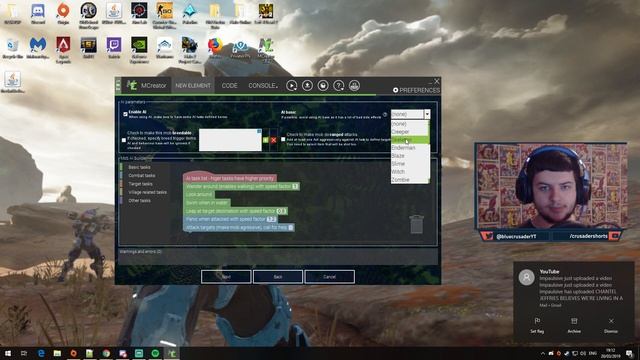Viewport: 640px width, 360px height.
Task: Click the Leap at target speed value
Action: click(282, 211)
